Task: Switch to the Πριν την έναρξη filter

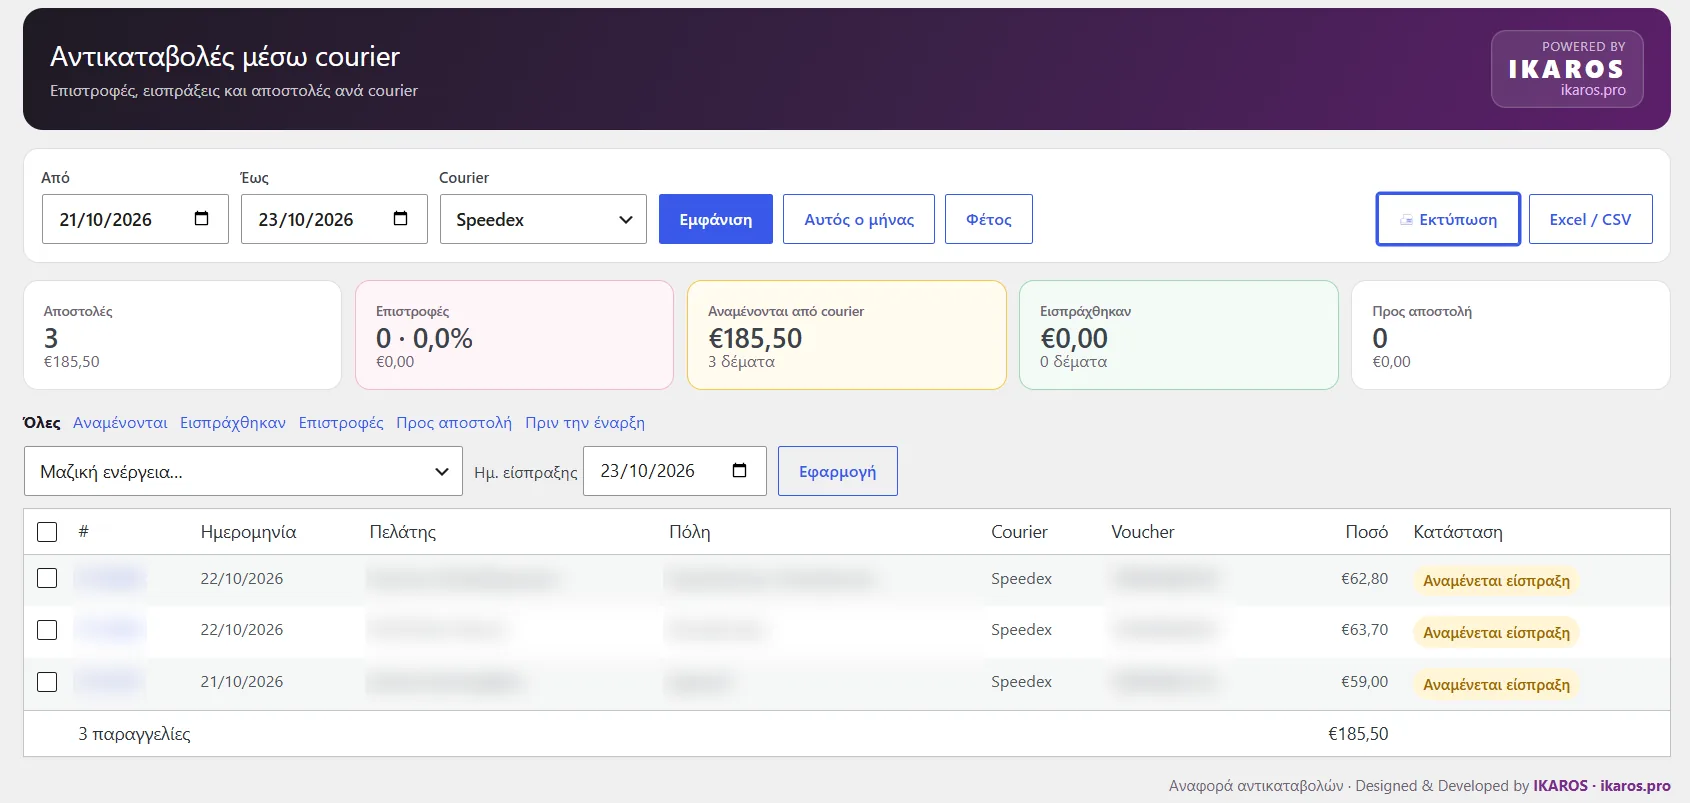Action: [585, 423]
